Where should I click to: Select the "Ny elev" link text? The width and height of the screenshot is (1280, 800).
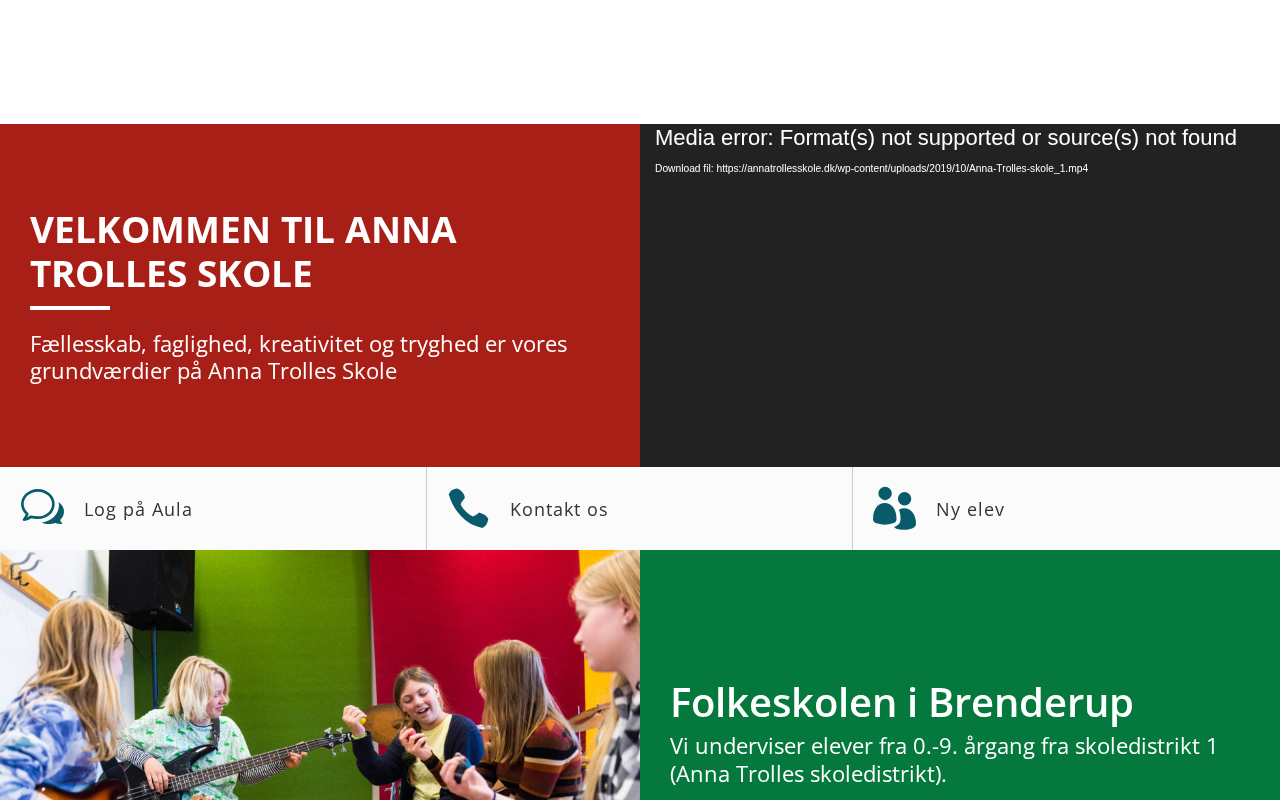click(x=970, y=509)
